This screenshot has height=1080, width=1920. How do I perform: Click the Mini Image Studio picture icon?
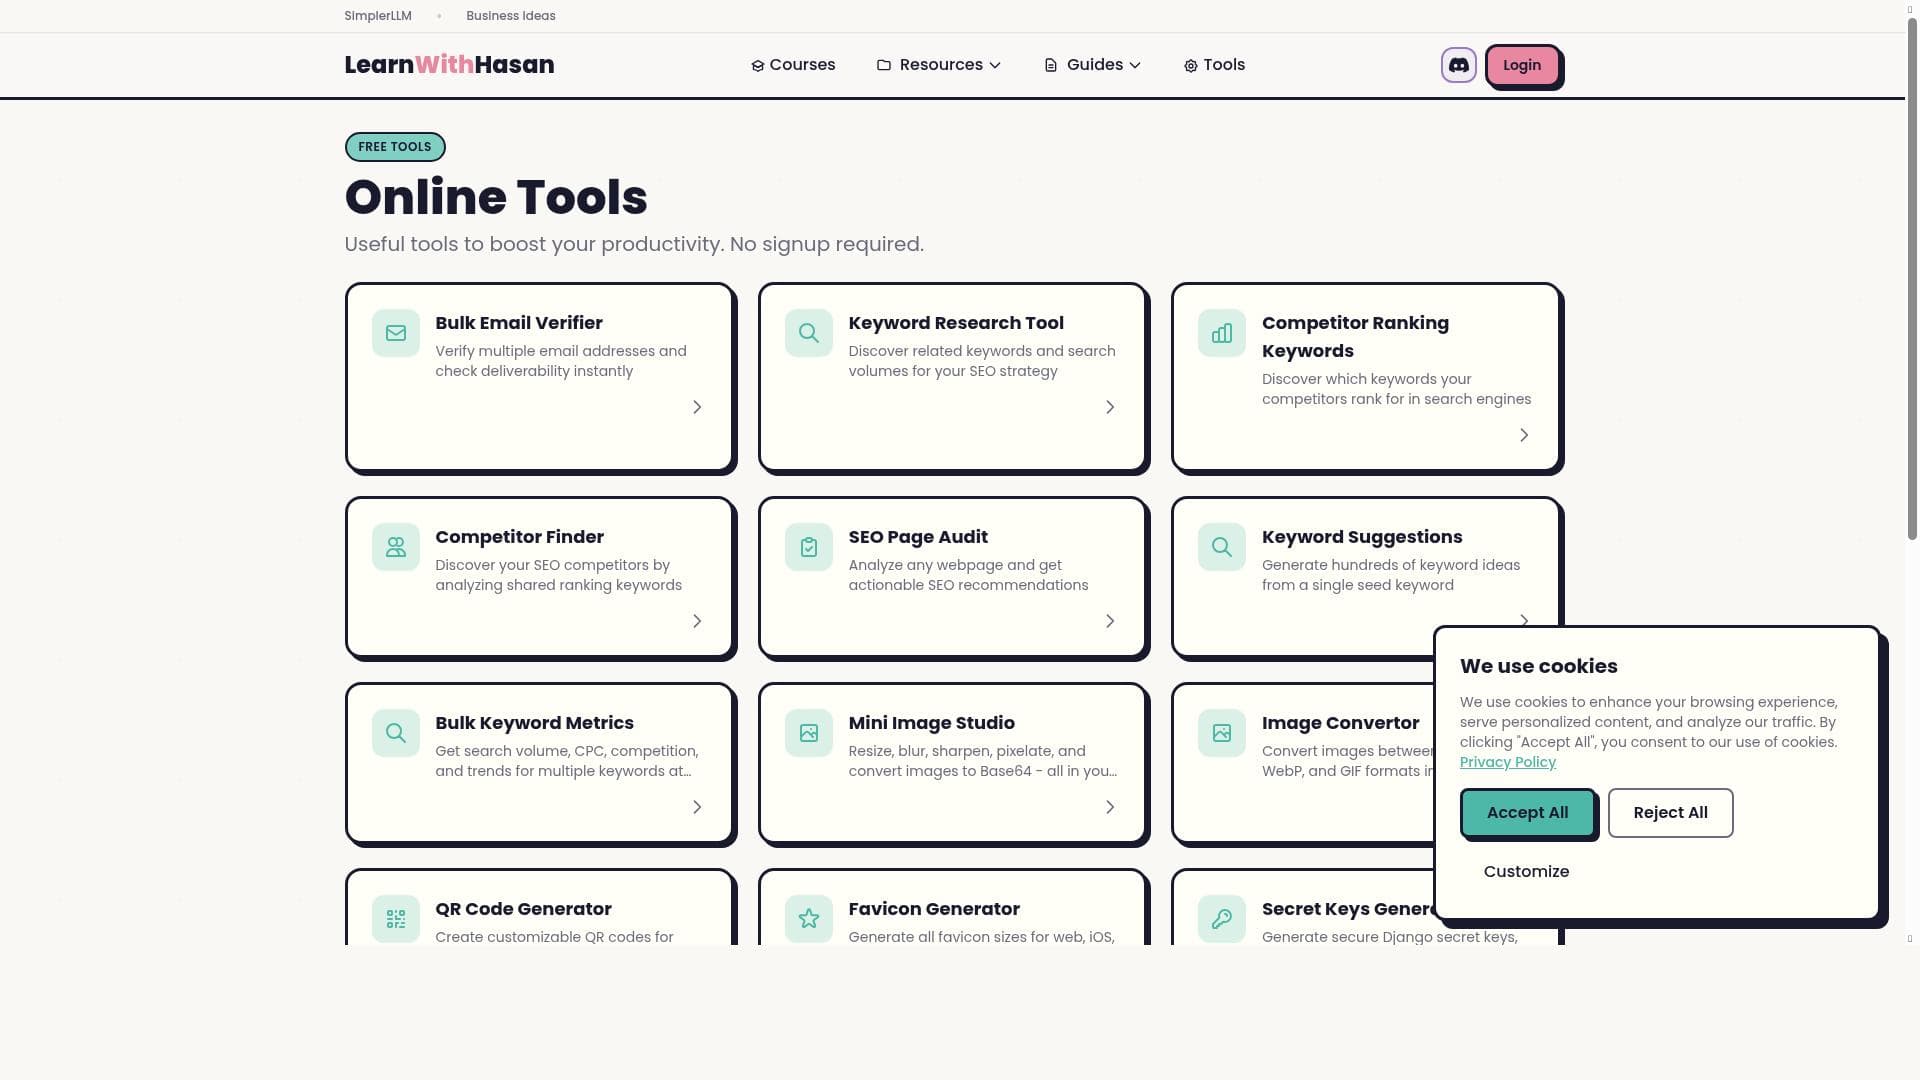(809, 733)
